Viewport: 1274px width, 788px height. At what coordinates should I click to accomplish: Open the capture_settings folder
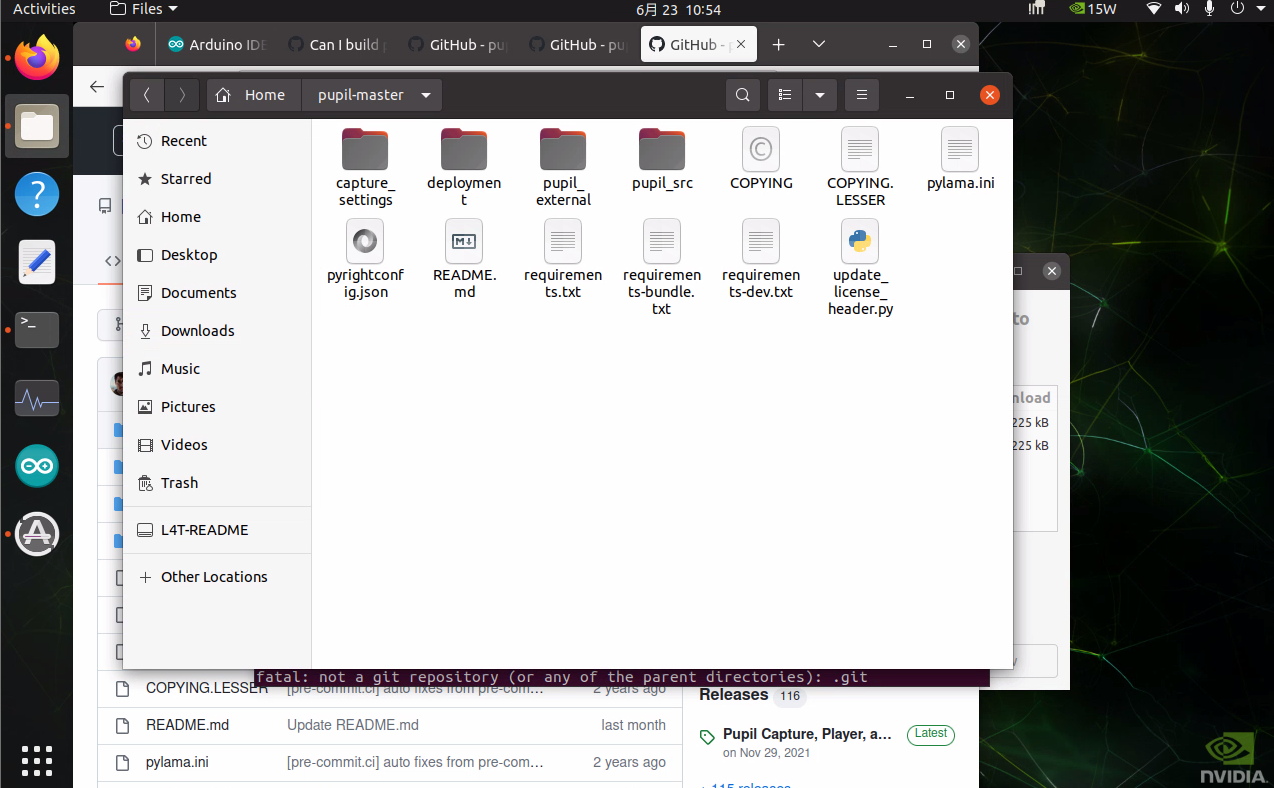coord(365,168)
